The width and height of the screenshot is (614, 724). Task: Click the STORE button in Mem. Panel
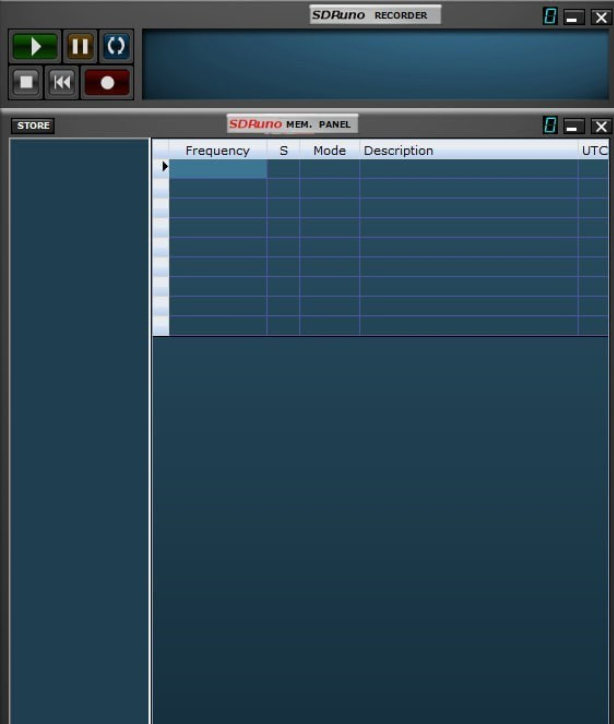pyautogui.click(x=33, y=126)
